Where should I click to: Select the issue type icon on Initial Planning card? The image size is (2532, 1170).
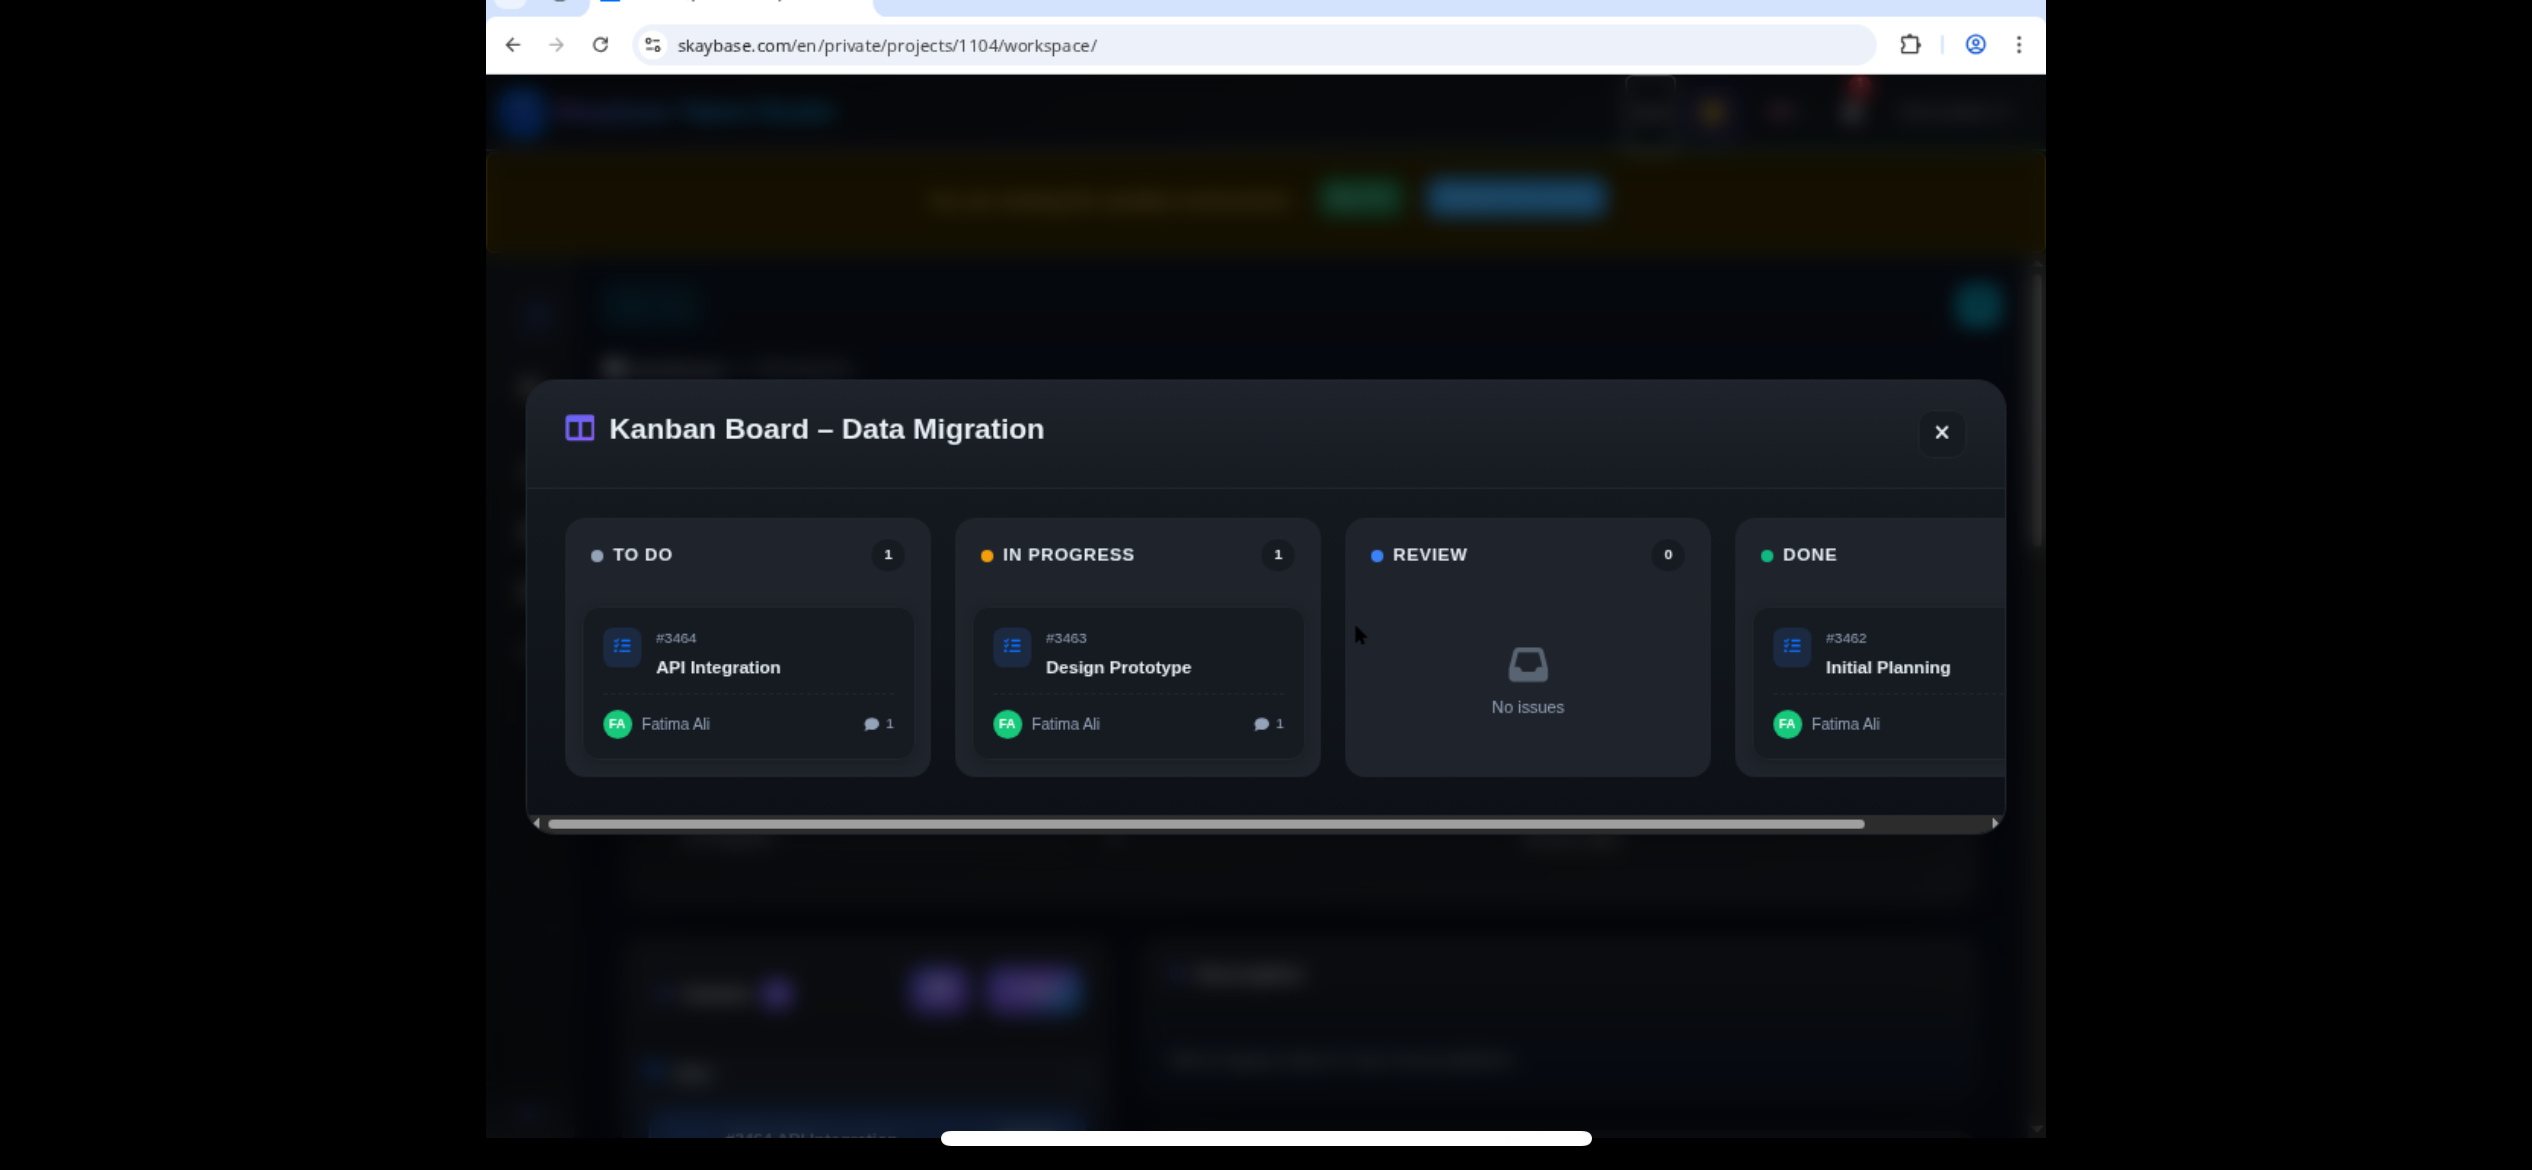1791,647
